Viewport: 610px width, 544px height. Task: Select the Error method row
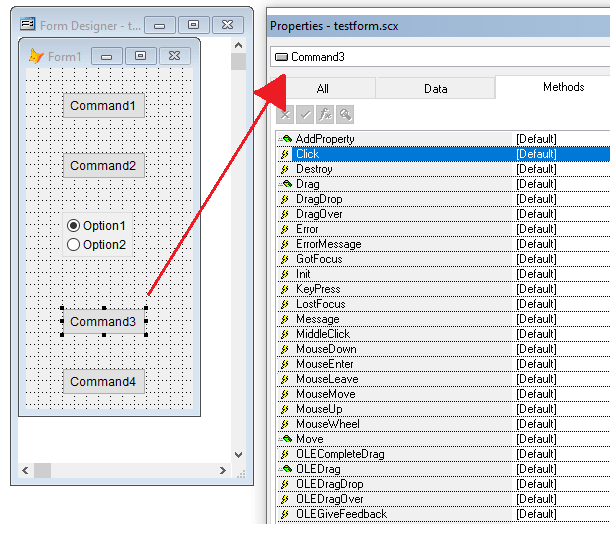(443, 229)
